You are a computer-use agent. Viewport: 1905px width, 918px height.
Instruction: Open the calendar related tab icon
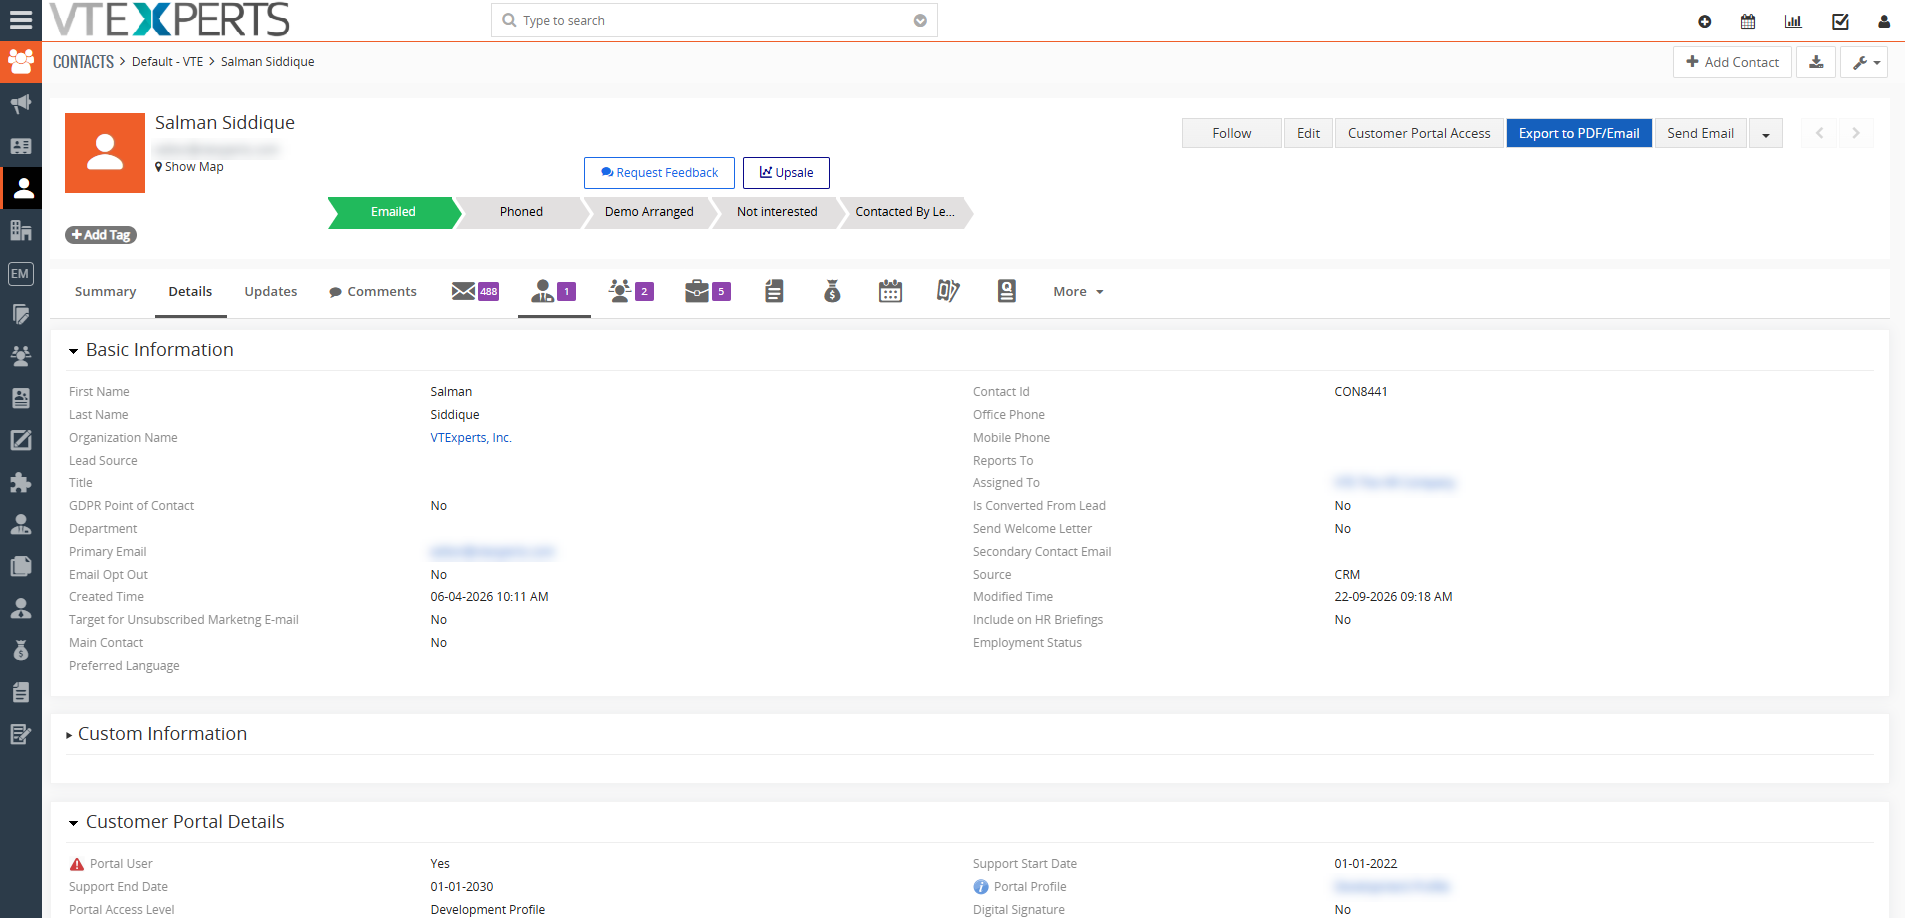coord(890,291)
